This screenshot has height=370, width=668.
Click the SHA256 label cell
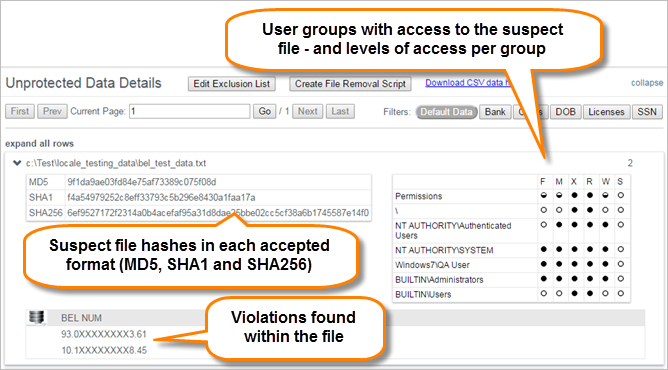pos(46,213)
